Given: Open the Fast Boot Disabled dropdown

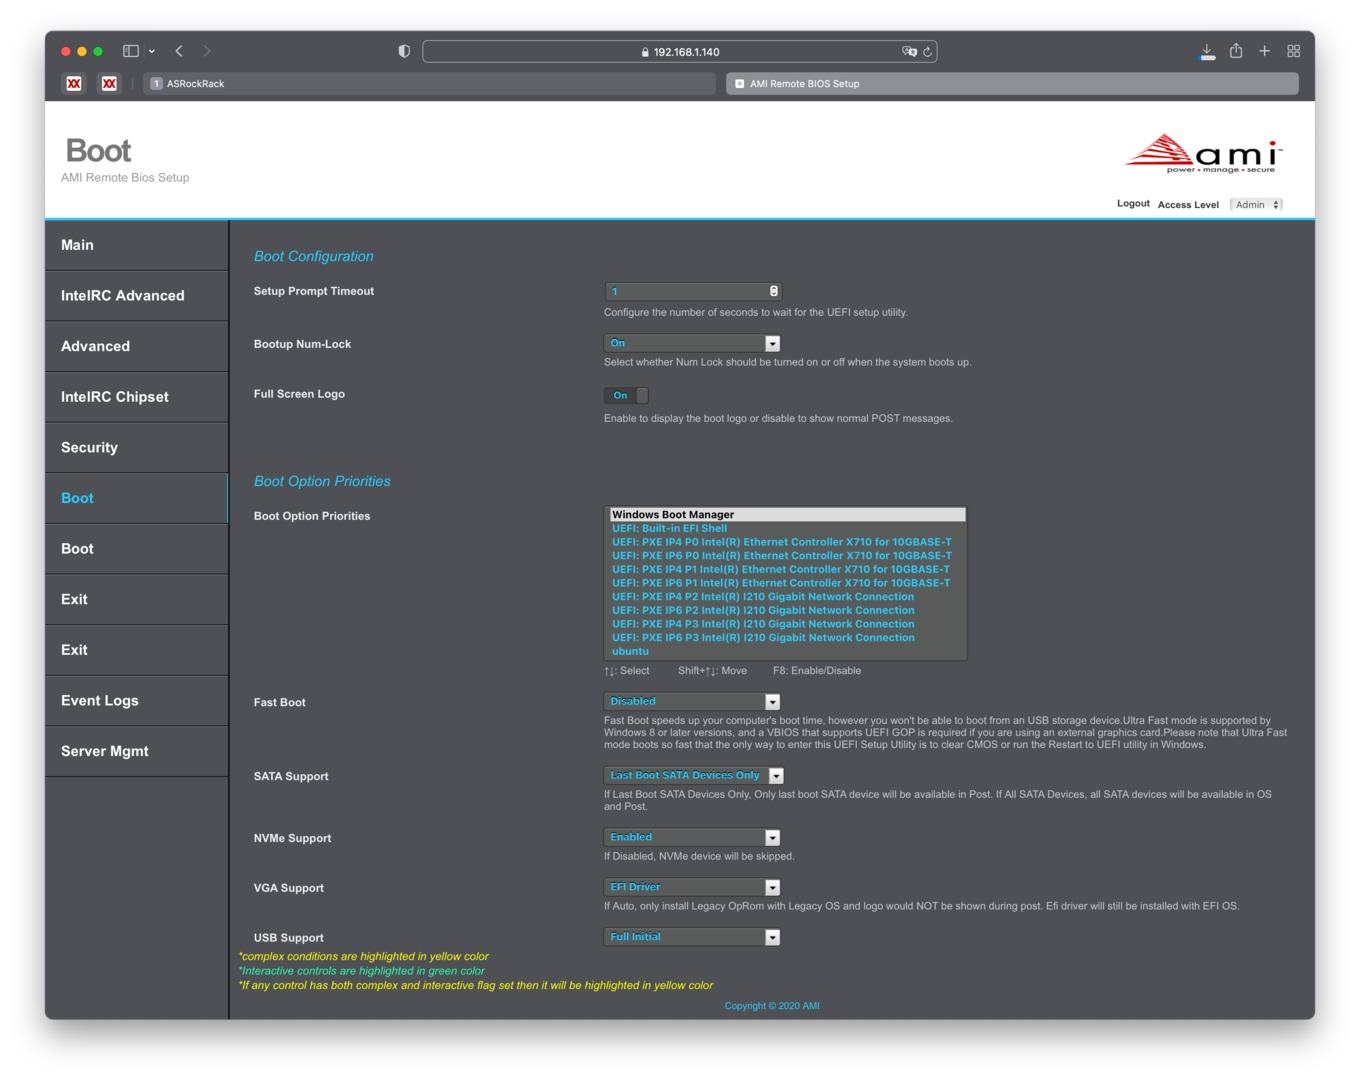Looking at the screenshot, I should point(692,702).
